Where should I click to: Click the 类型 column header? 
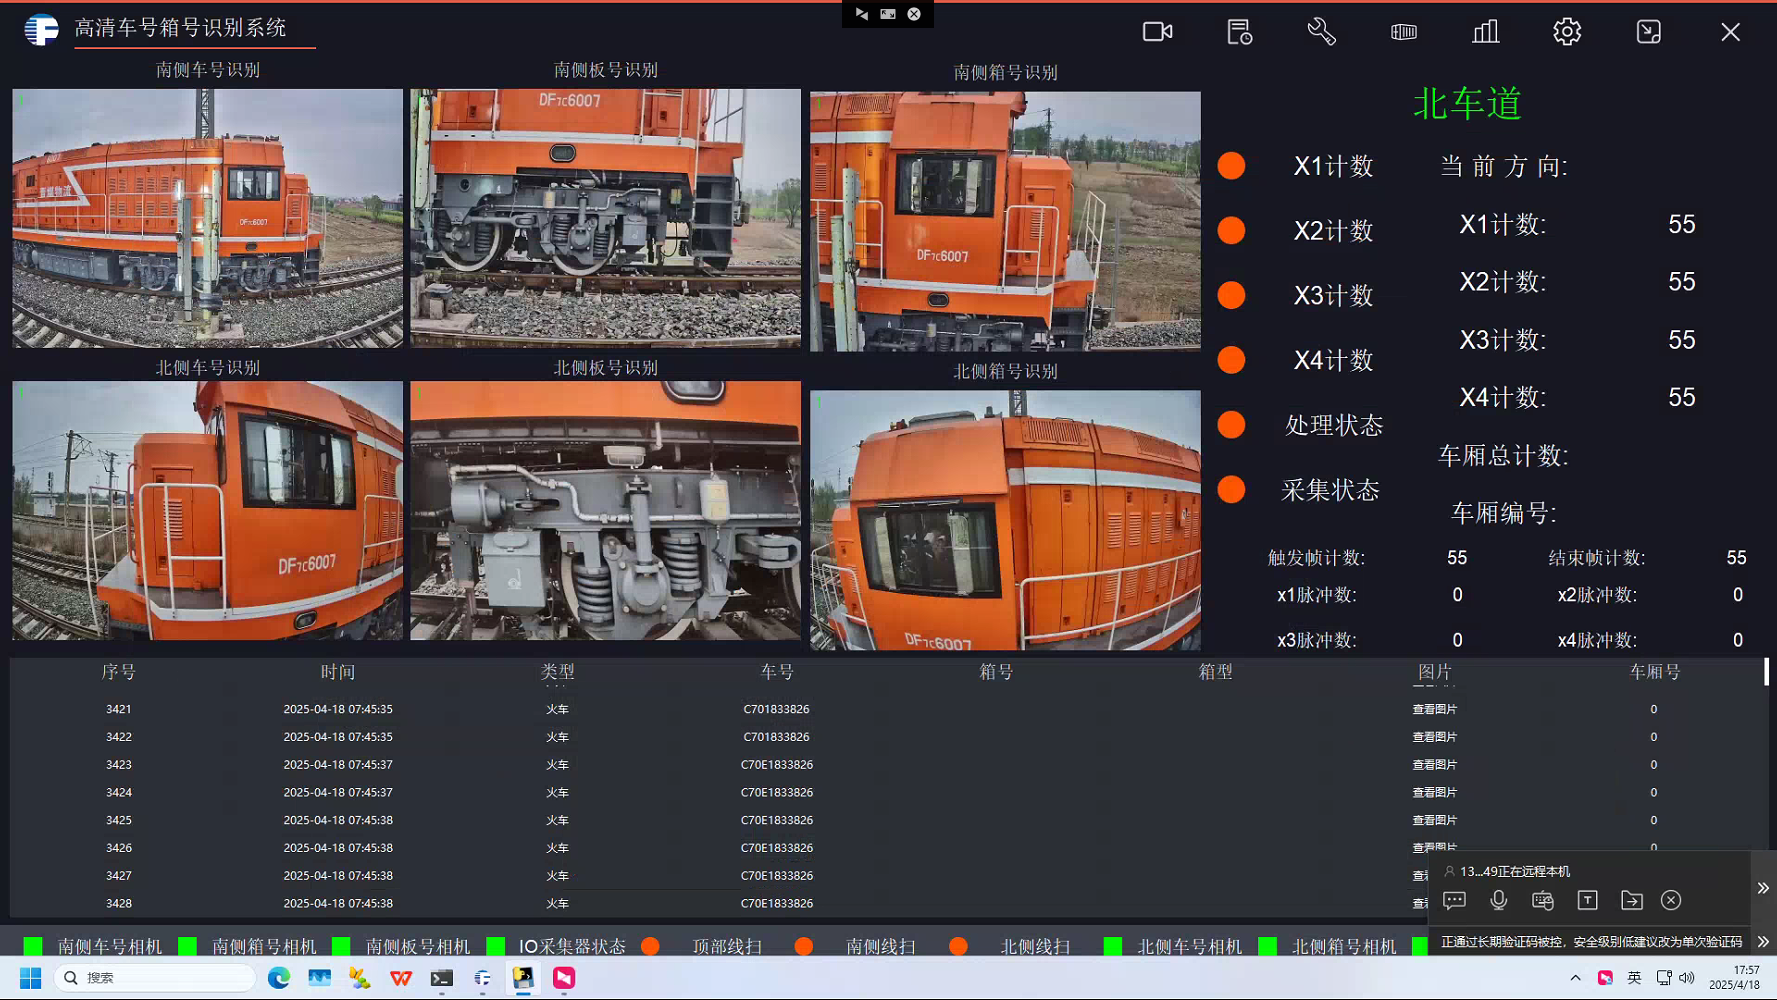click(x=557, y=673)
